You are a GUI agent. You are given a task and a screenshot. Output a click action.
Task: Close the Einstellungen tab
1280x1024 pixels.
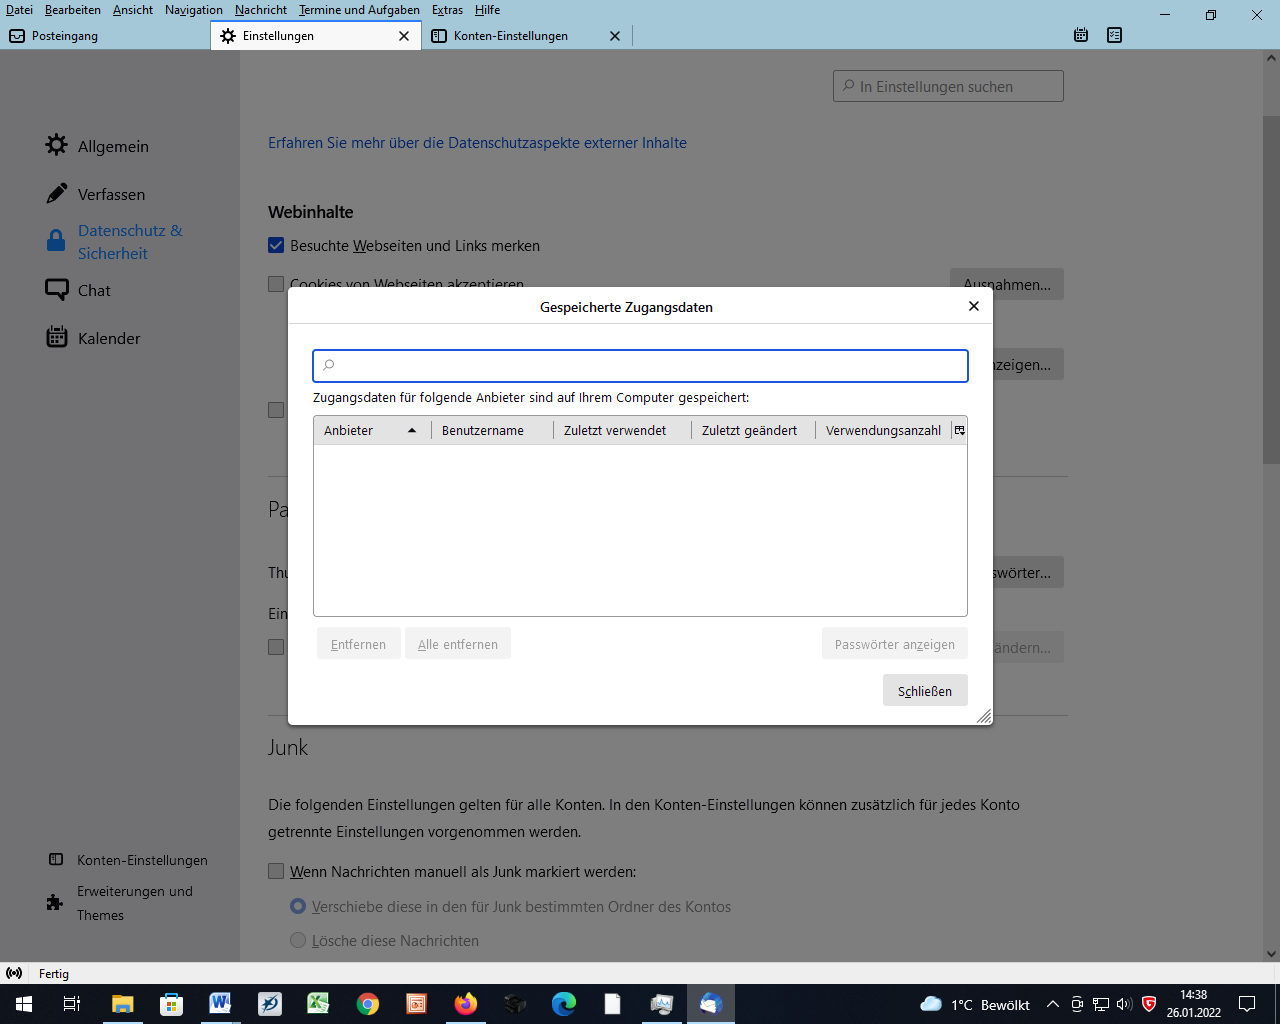(x=404, y=36)
